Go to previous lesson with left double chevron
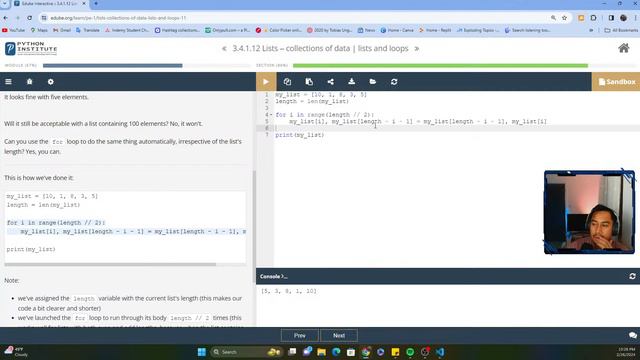This screenshot has width=640, height=360. click(x=224, y=49)
